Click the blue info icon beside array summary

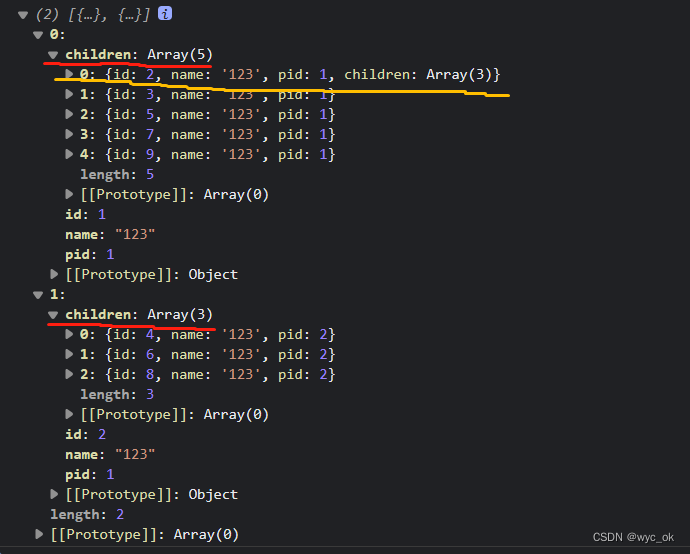(165, 14)
